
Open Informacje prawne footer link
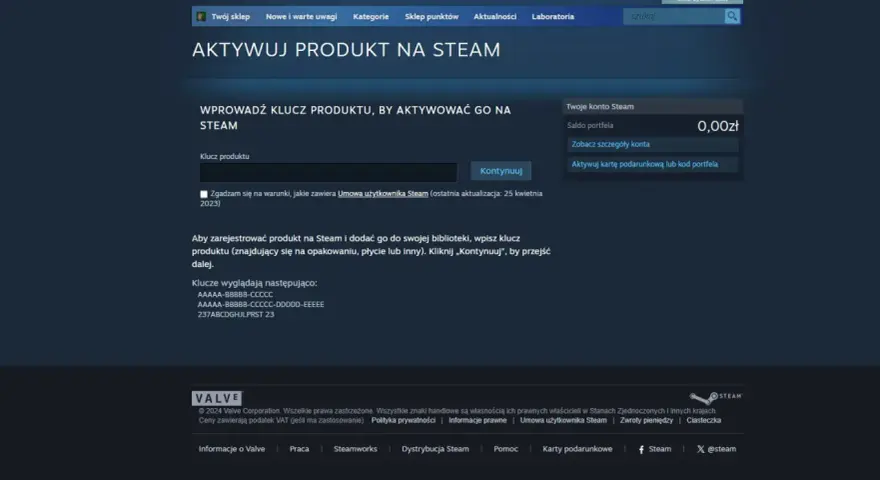pyautogui.click(x=478, y=420)
